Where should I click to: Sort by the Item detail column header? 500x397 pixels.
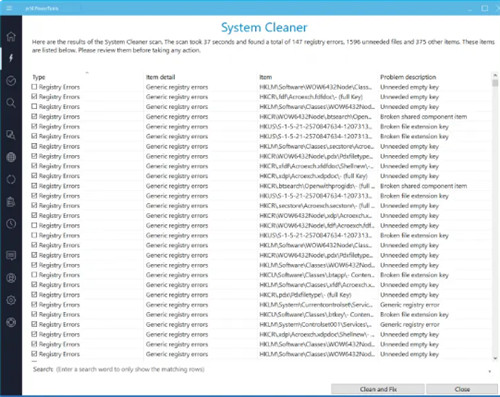(x=160, y=77)
